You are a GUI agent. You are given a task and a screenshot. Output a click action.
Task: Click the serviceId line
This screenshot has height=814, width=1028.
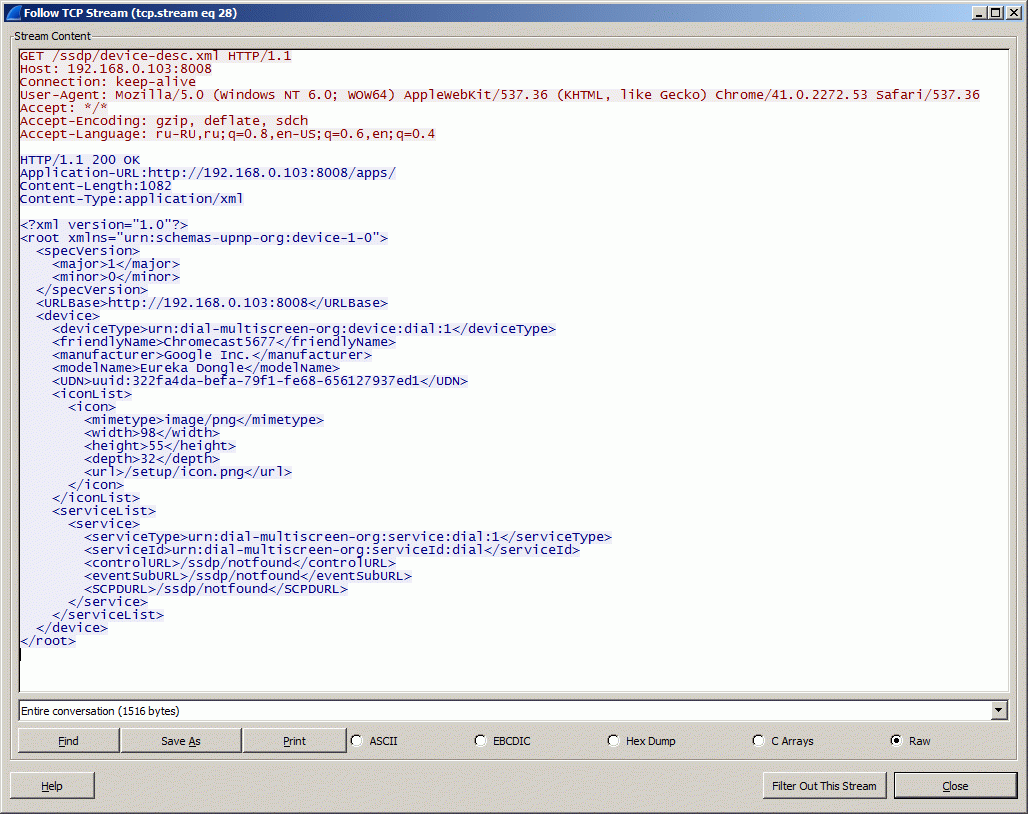tap(332, 550)
